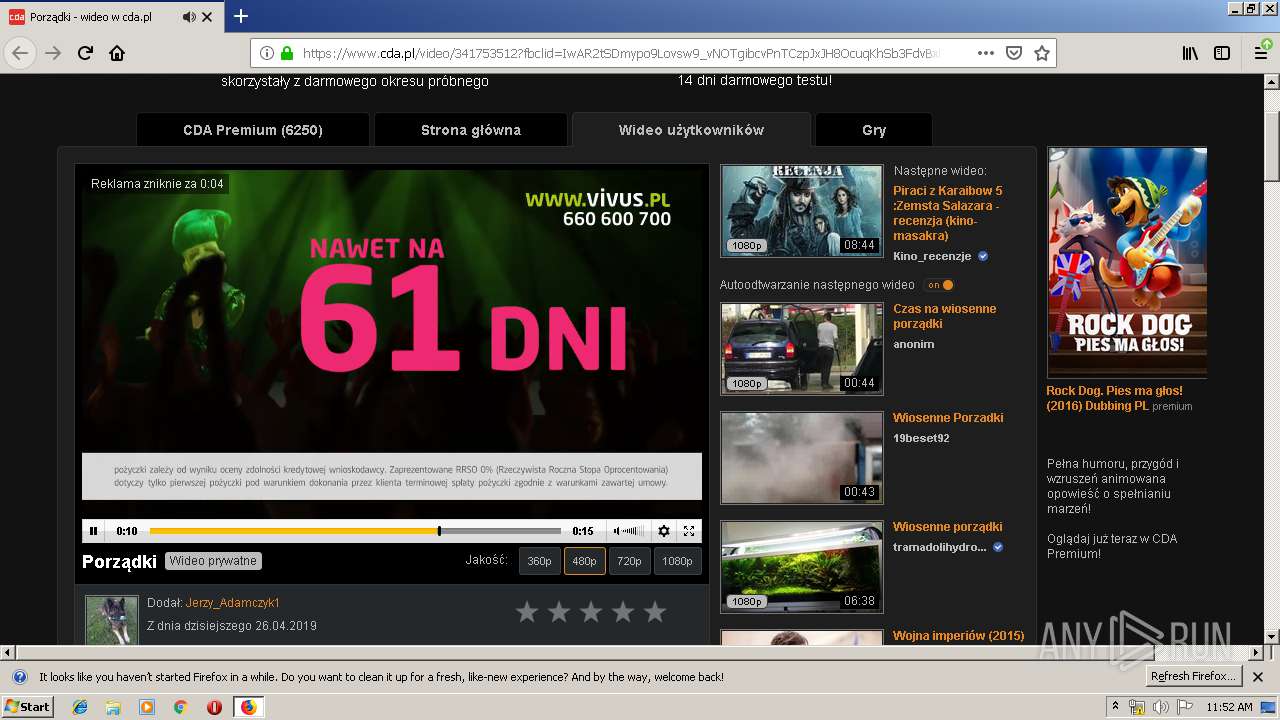Open the Rock Dog movie poster
Screen dimensions: 1280x720
1127,262
